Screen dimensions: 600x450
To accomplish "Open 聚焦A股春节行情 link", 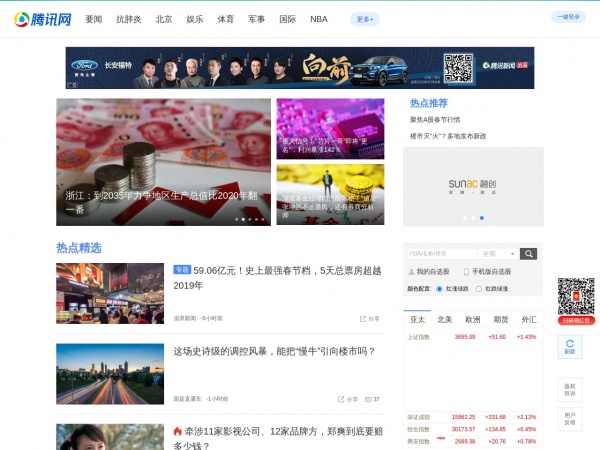I will pos(435,120).
